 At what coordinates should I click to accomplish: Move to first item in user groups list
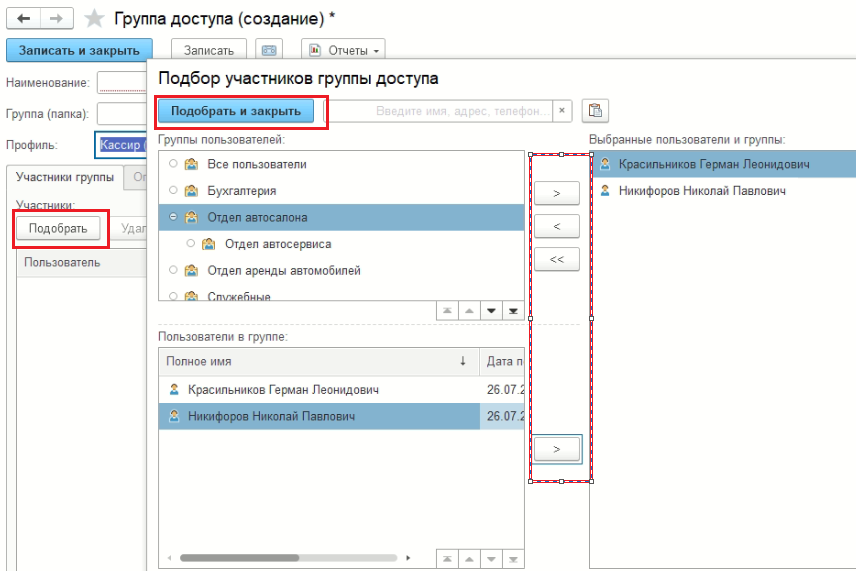[x=447, y=311]
